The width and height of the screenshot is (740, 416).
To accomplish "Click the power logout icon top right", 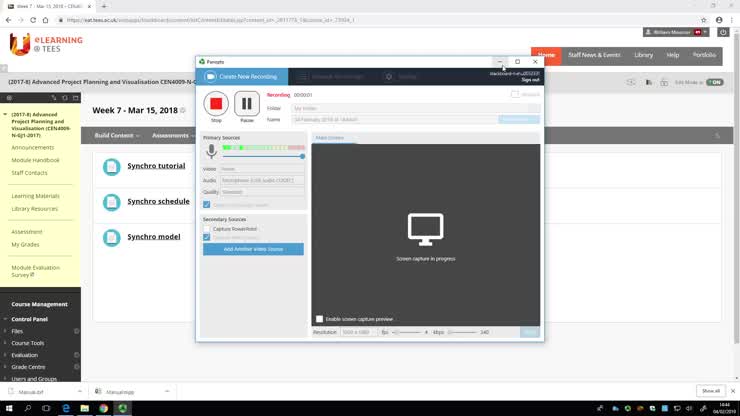I will click(x=723, y=33).
